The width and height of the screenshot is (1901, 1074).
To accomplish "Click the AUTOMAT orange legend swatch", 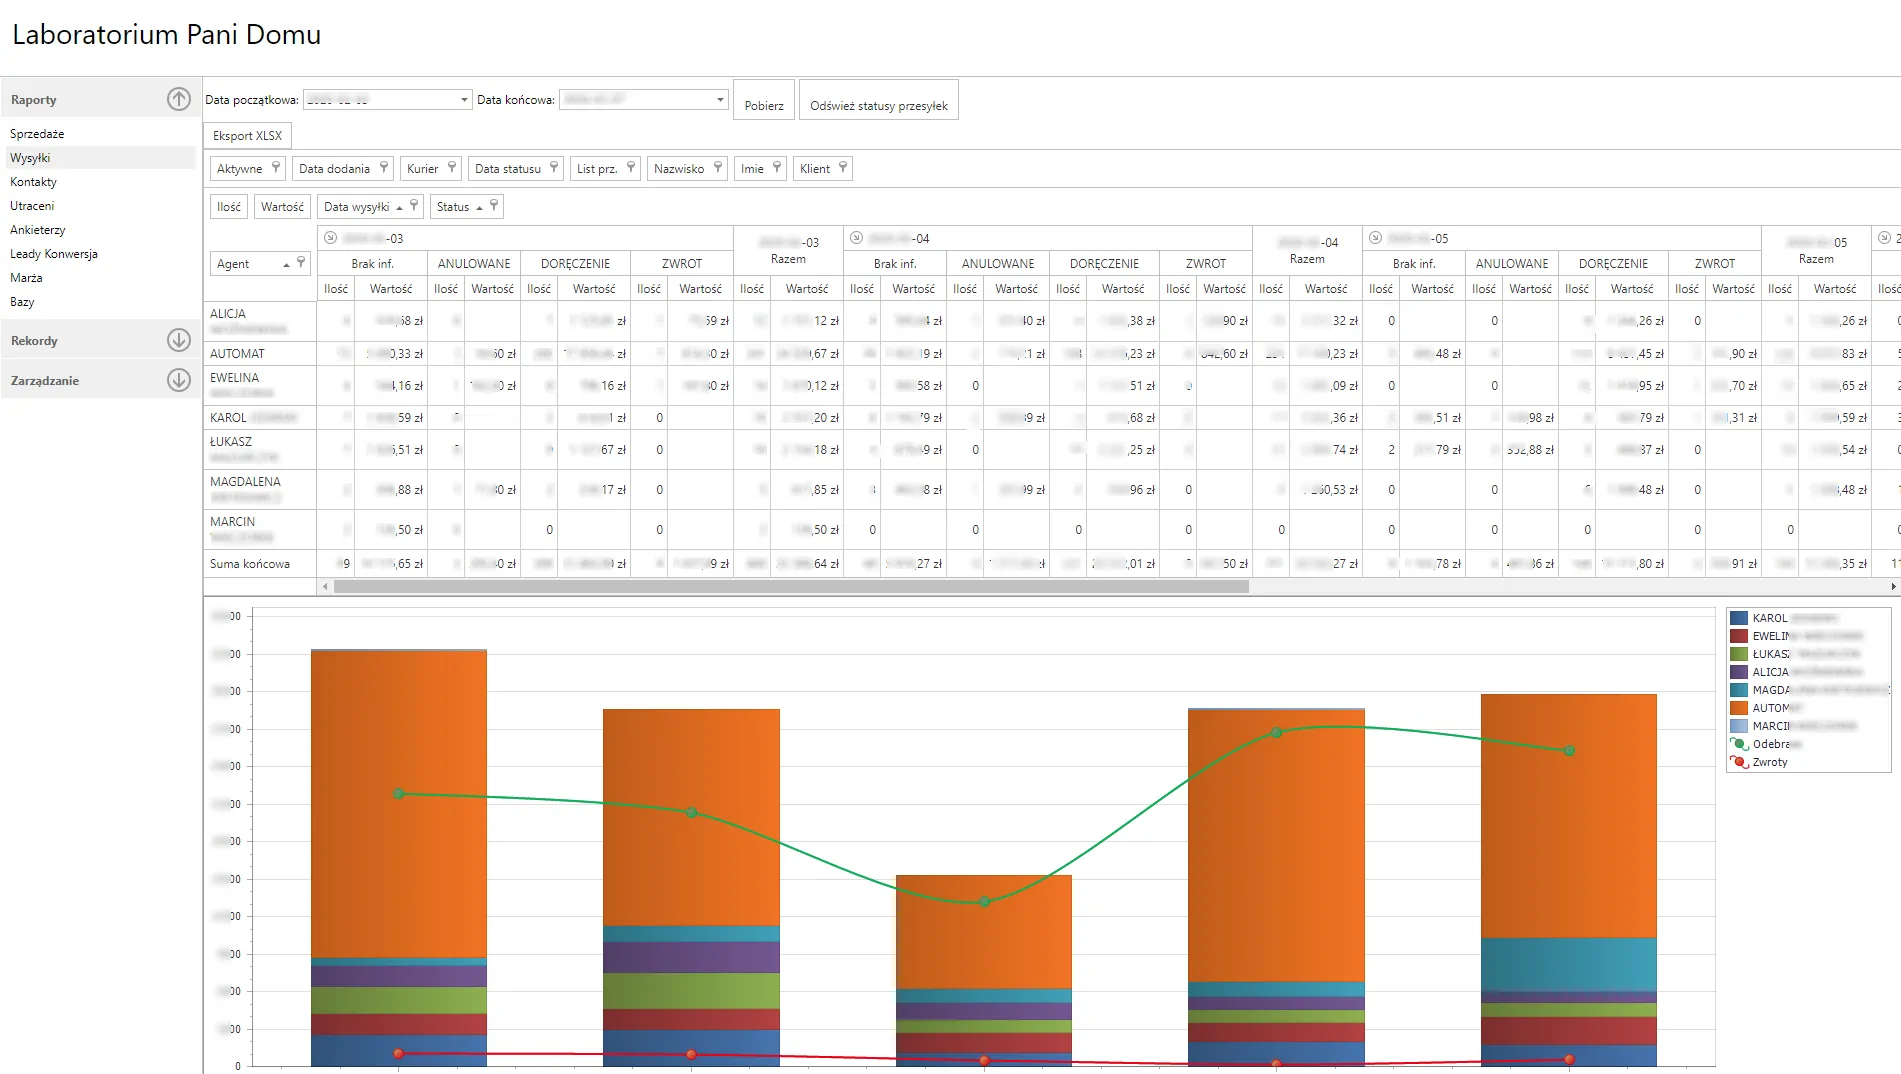I will [x=1739, y=708].
